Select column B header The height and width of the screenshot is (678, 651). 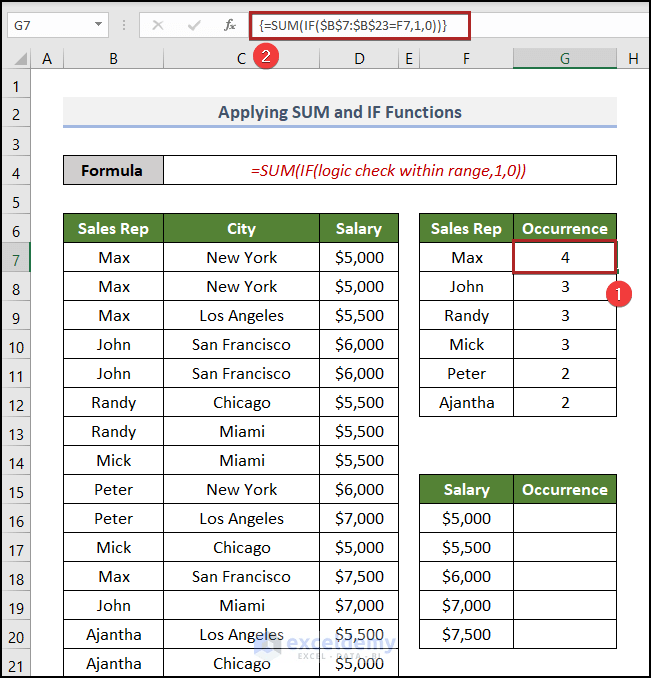tap(113, 58)
